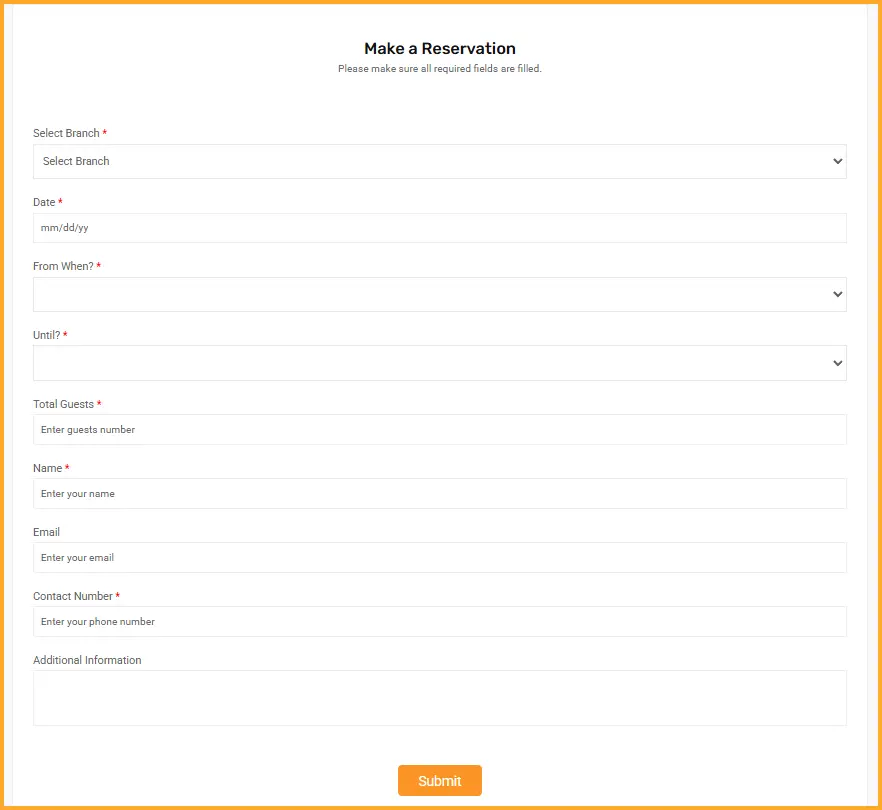The width and height of the screenshot is (882, 810).
Task: Open the Until? time dropdown
Action: click(x=439, y=363)
